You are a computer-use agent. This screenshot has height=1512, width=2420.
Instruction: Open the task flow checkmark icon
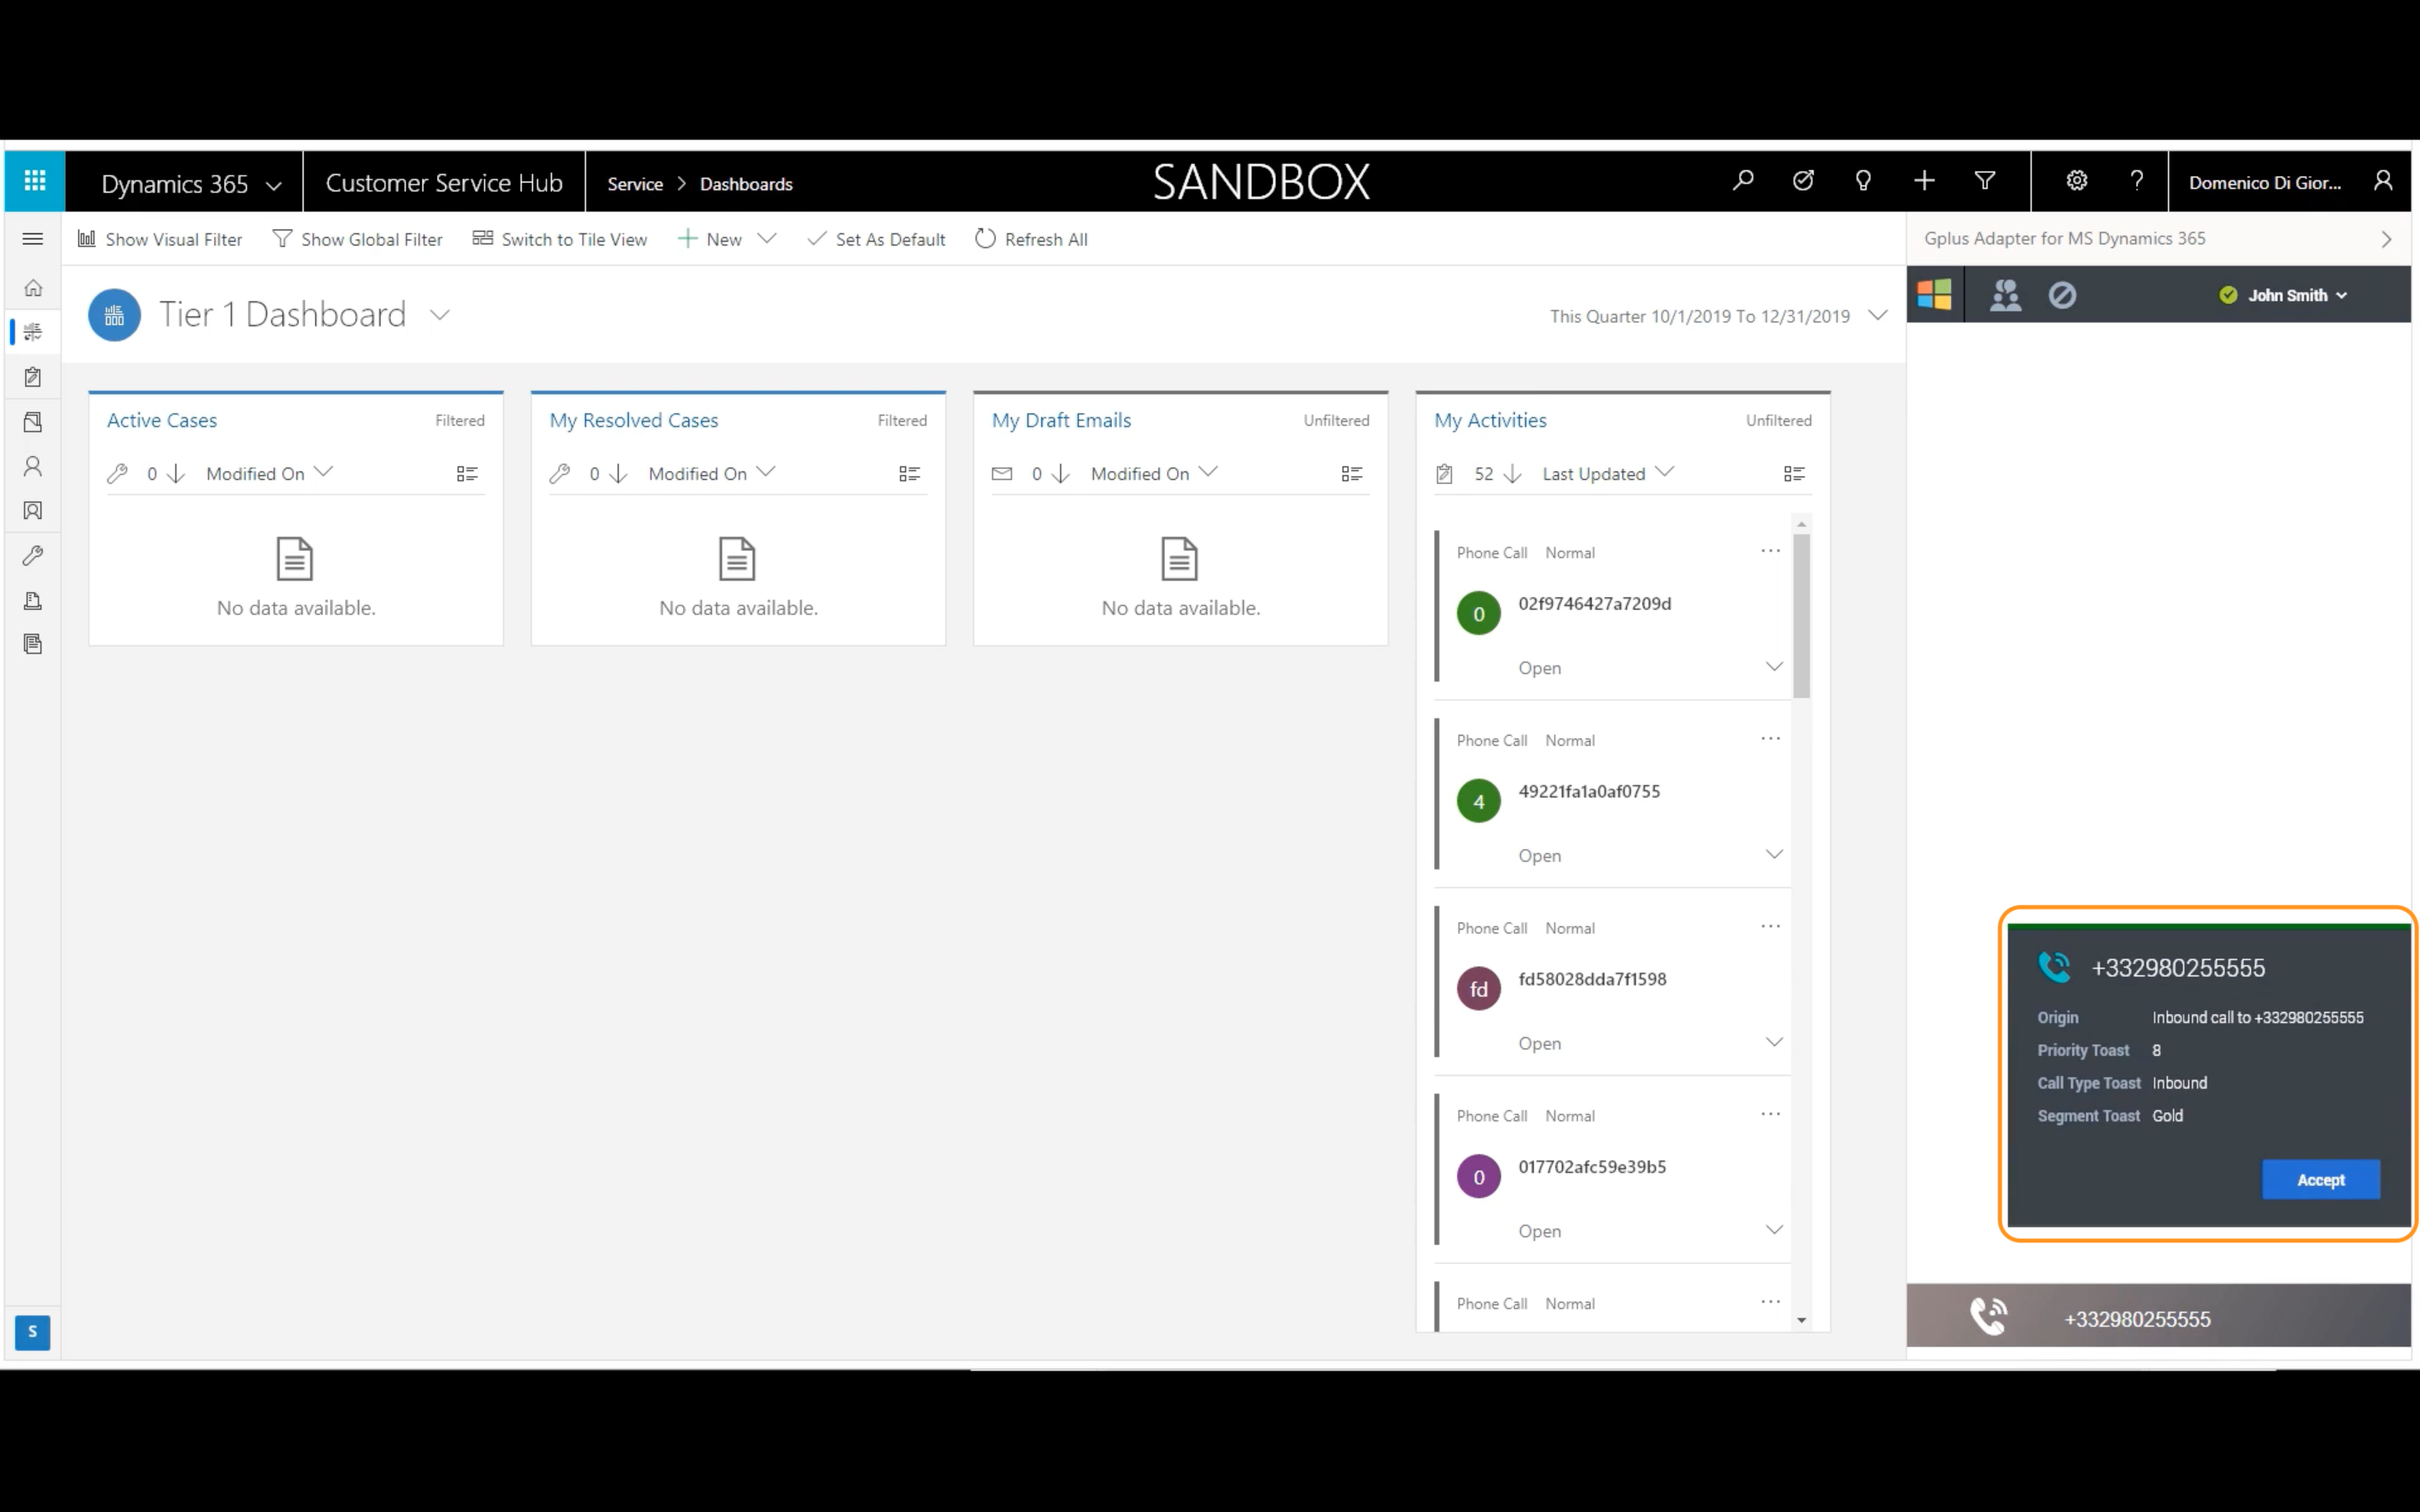[x=1803, y=181]
